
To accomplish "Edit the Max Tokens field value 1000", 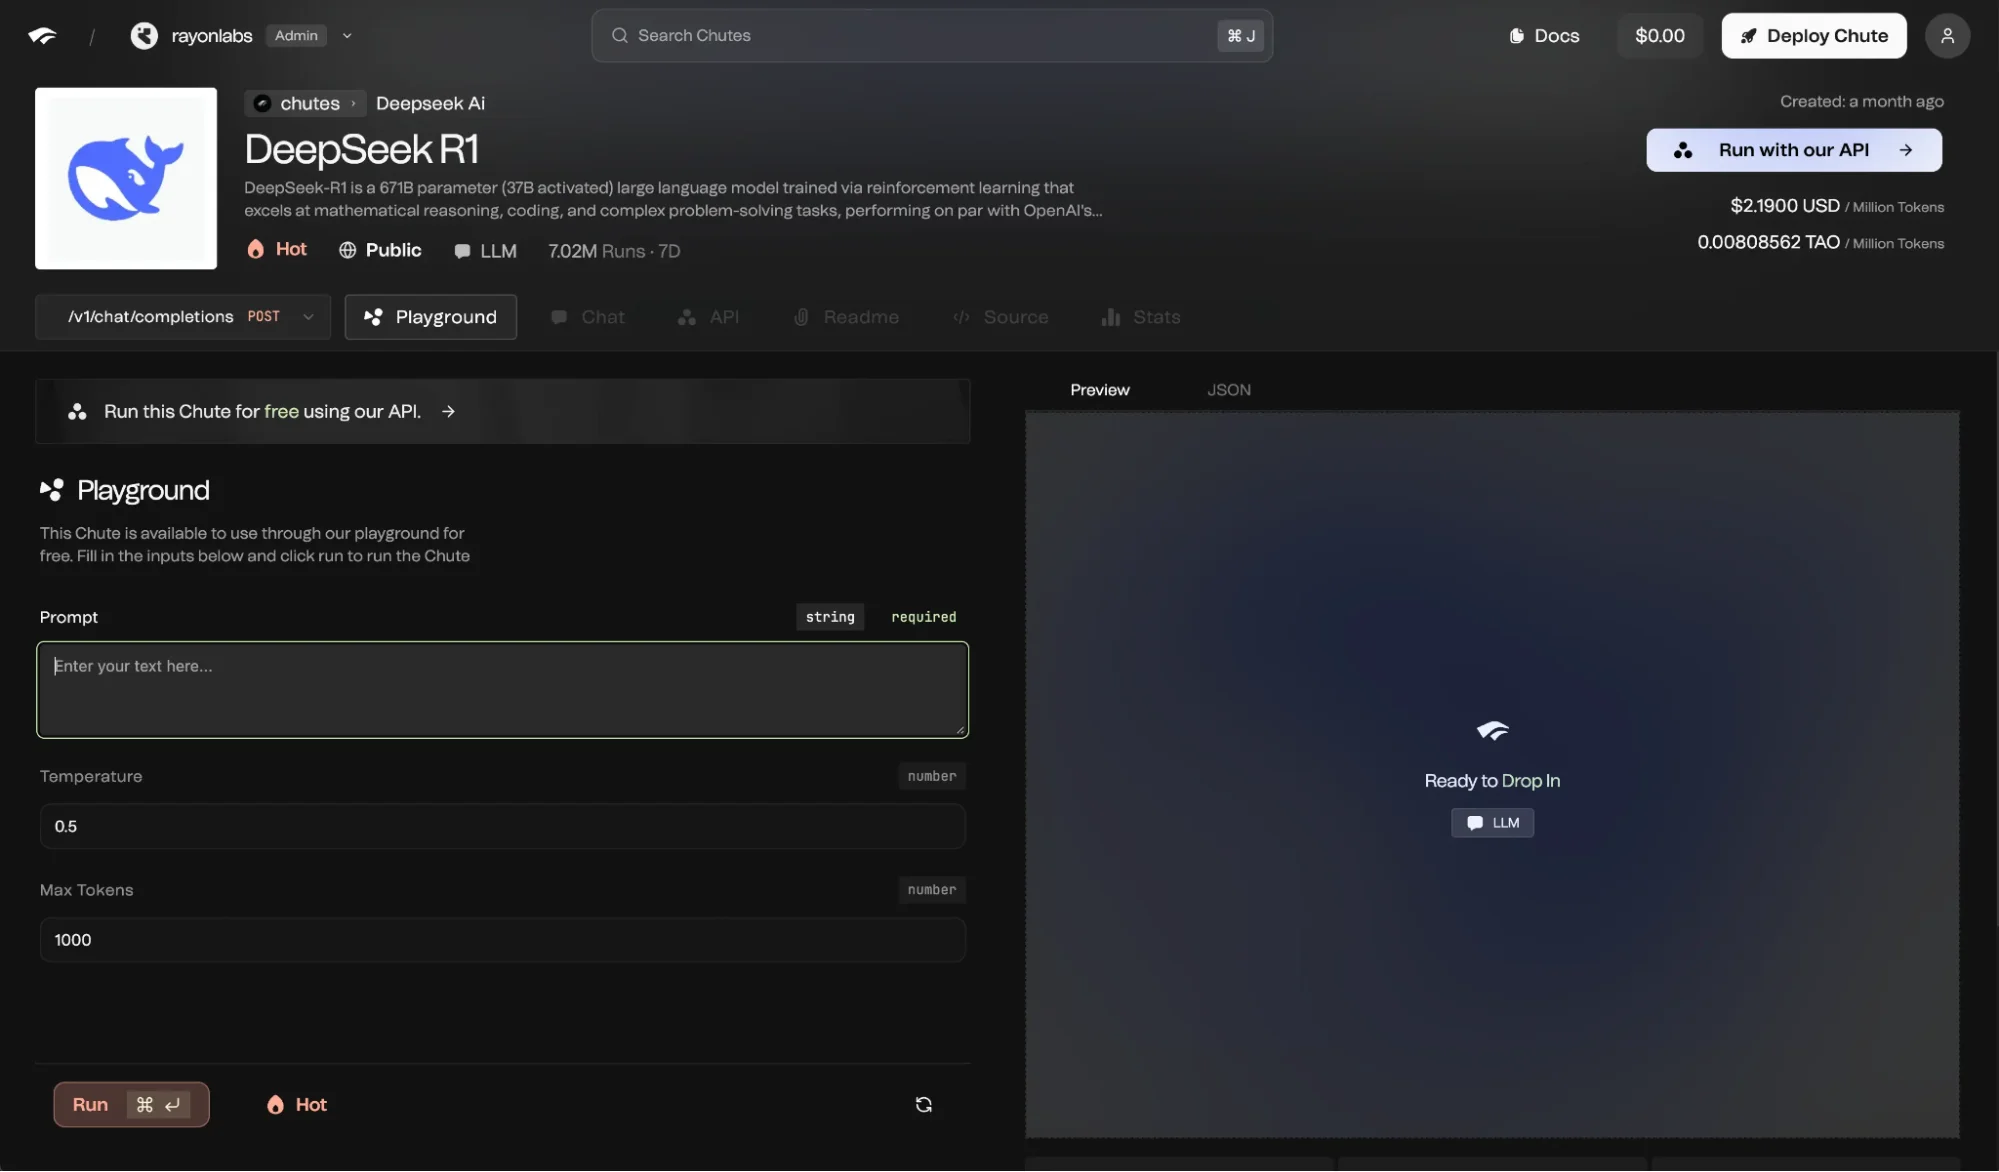I will tap(502, 940).
